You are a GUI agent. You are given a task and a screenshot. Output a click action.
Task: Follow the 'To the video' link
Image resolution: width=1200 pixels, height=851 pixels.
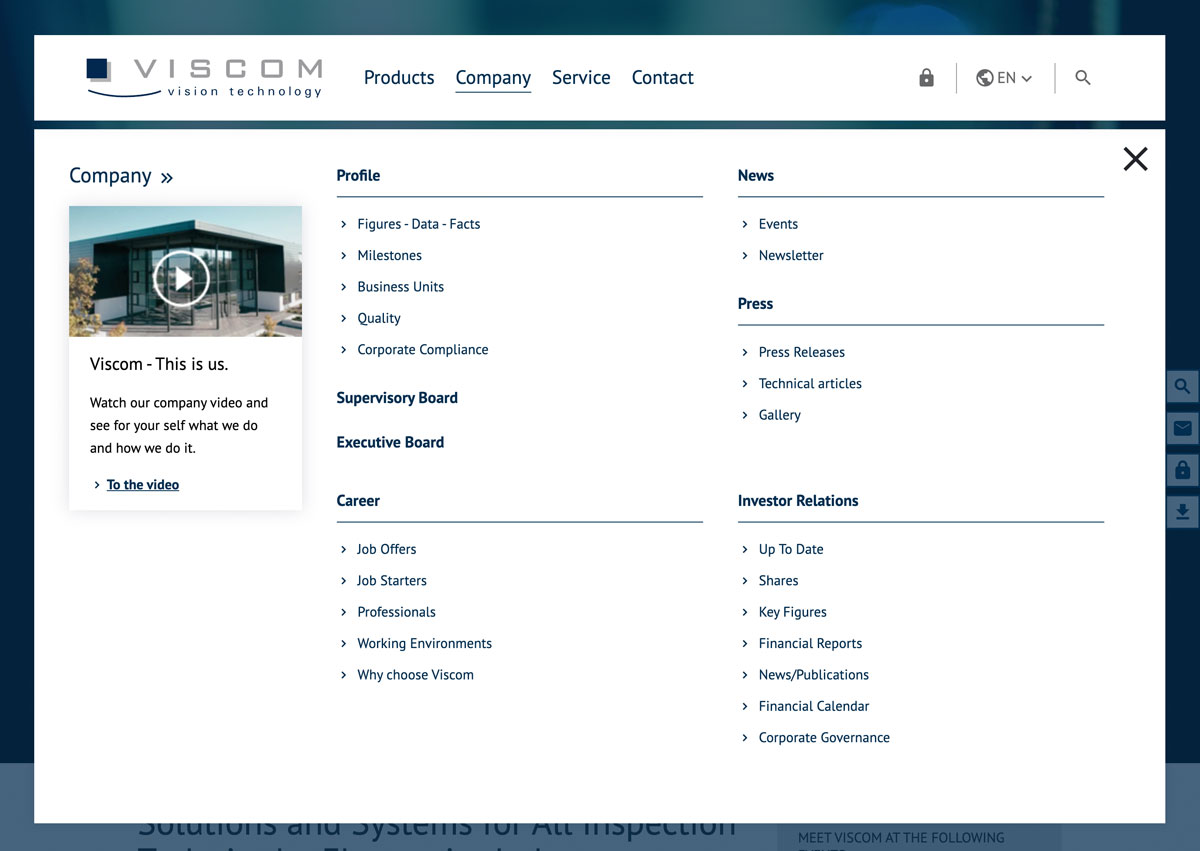pos(143,485)
